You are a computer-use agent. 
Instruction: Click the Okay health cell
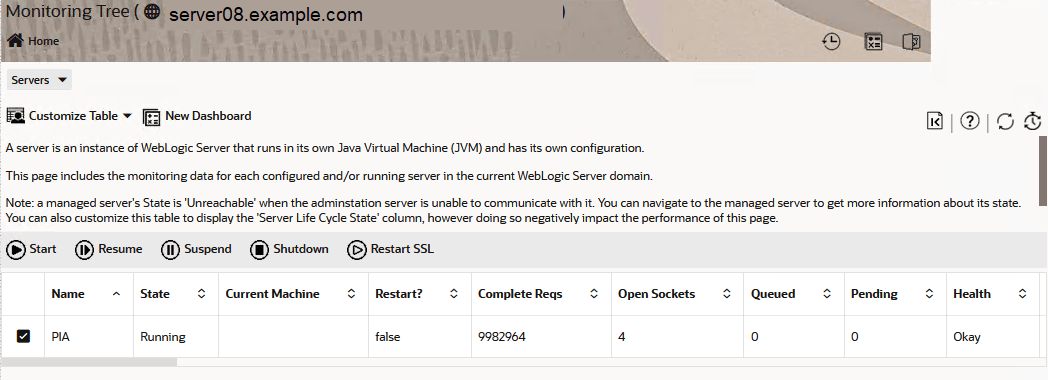click(x=992, y=337)
